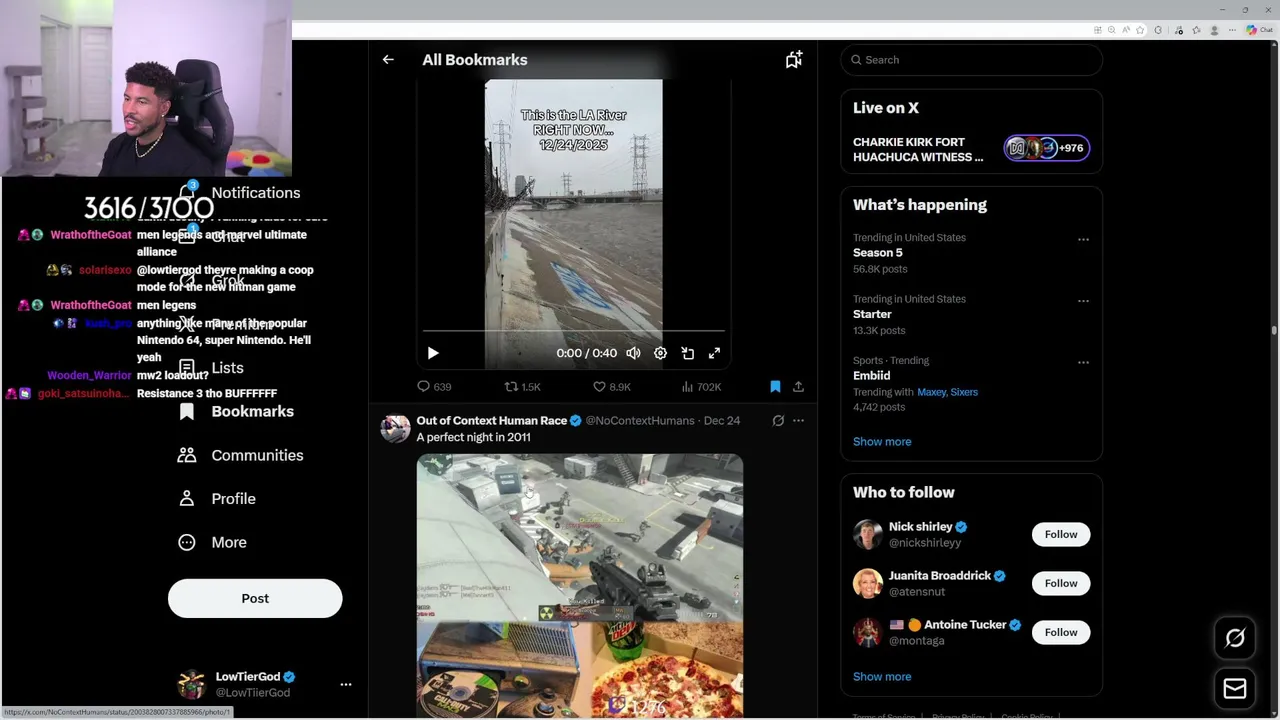
Task: Play the LA River video
Action: pos(433,353)
